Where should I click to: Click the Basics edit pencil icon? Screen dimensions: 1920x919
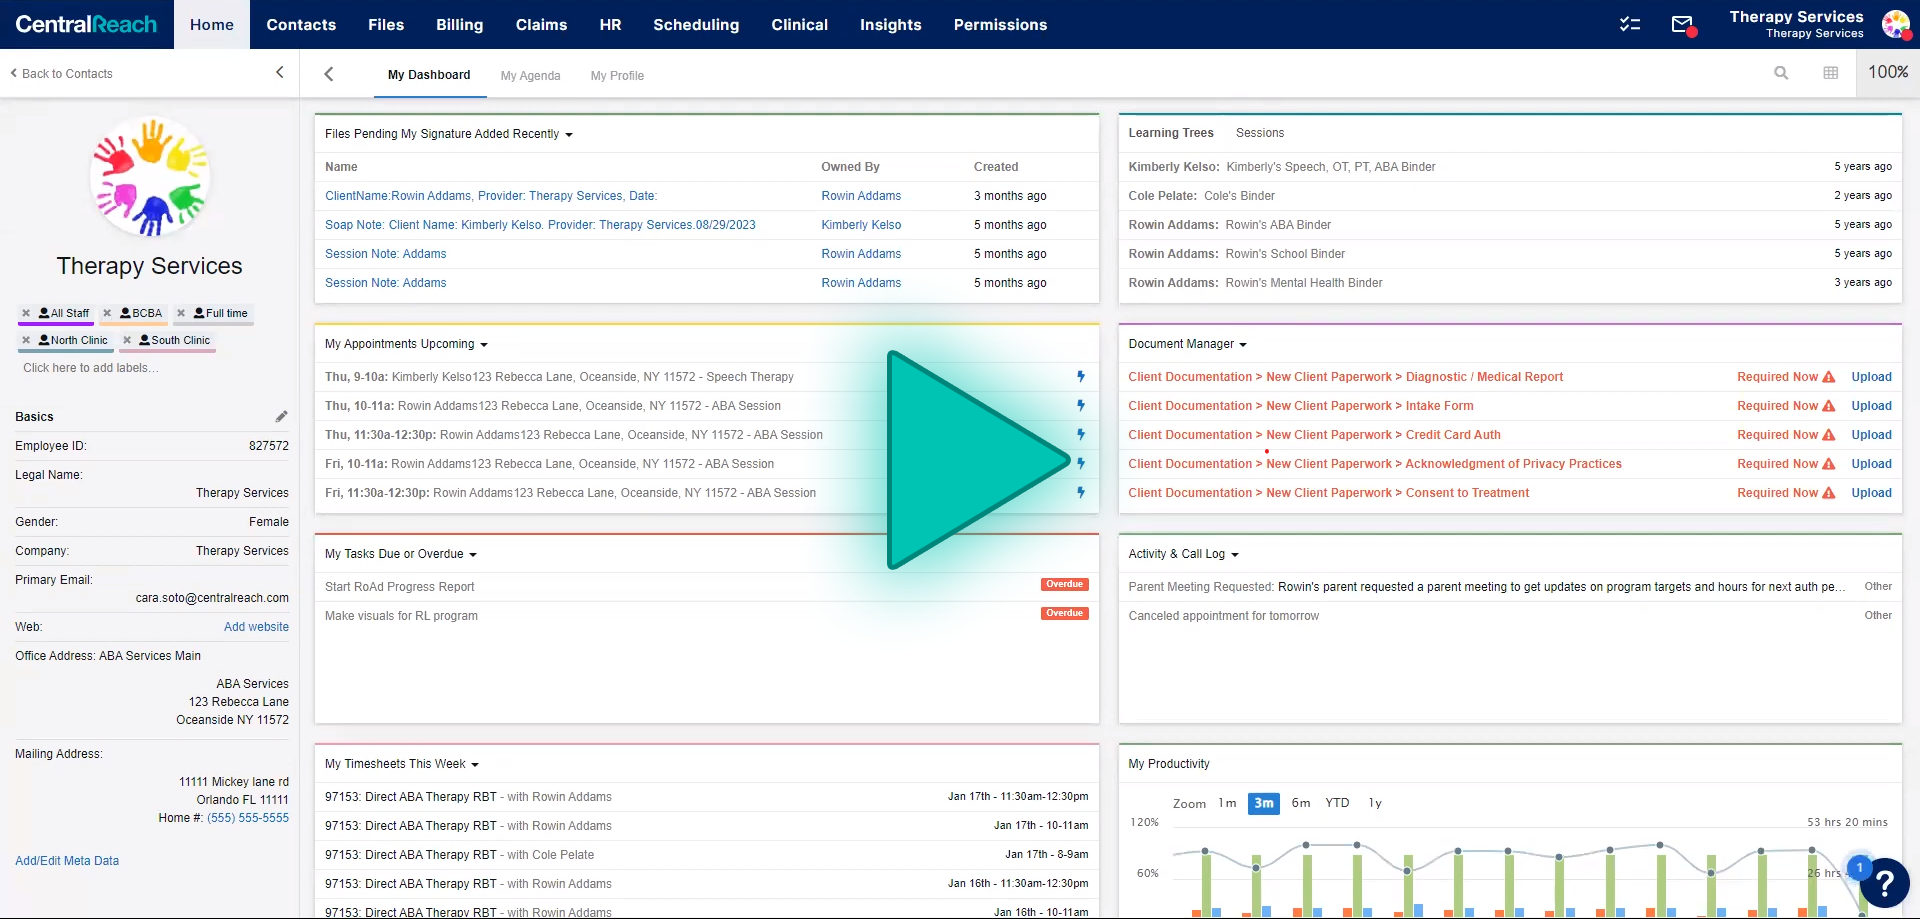click(282, 416)
